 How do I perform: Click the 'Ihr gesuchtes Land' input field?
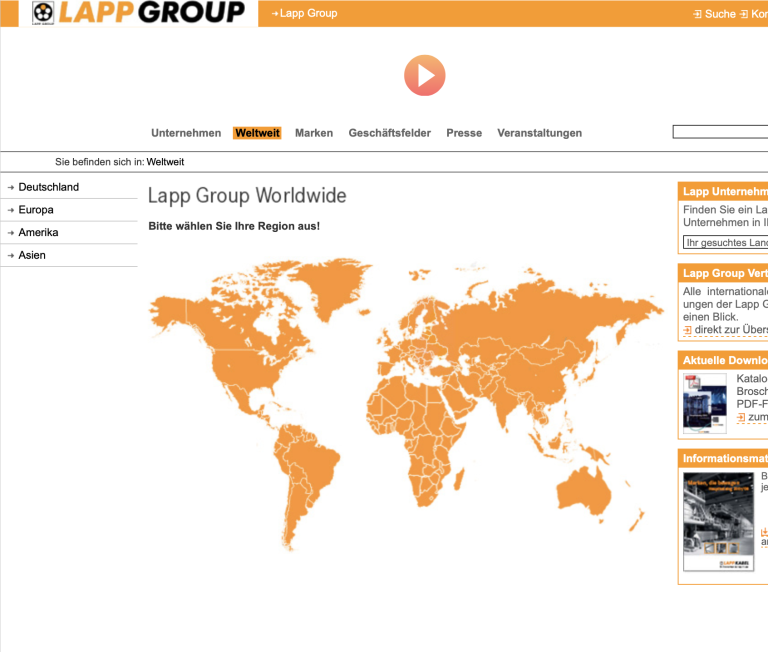[725, 242]
